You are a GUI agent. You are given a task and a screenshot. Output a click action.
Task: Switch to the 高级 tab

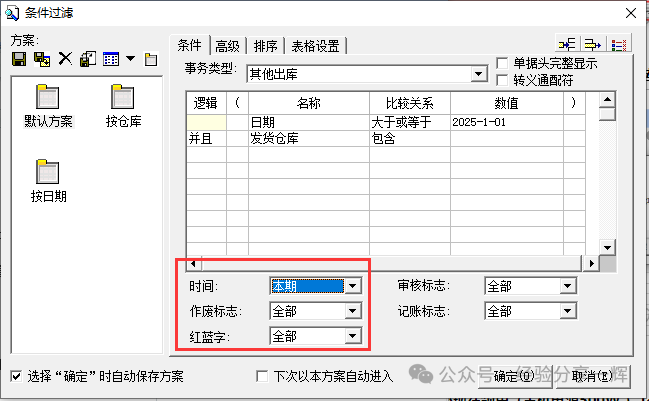point(227,45)
